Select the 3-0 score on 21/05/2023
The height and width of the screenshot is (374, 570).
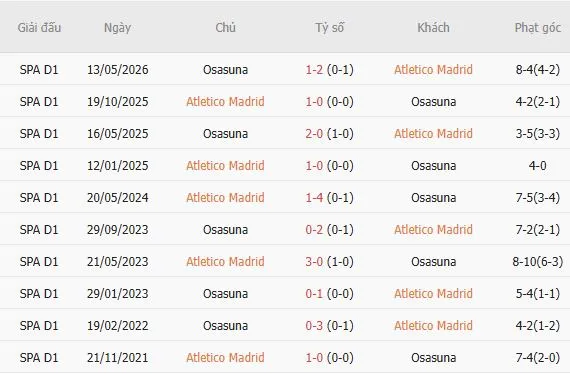(314, 261)
